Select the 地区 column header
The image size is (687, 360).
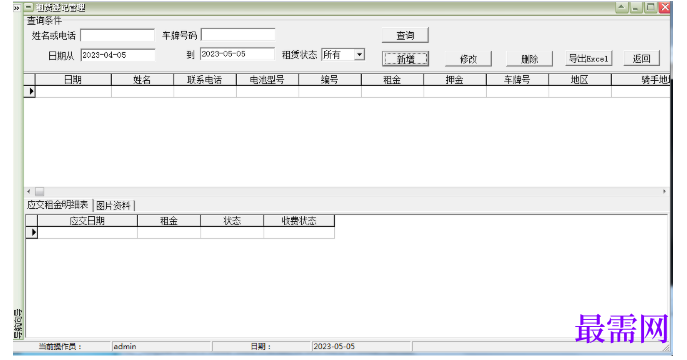point(580,80)
